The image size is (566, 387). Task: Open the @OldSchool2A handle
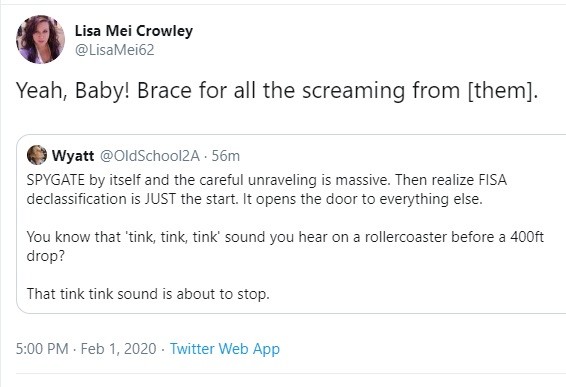coord(149,156)
